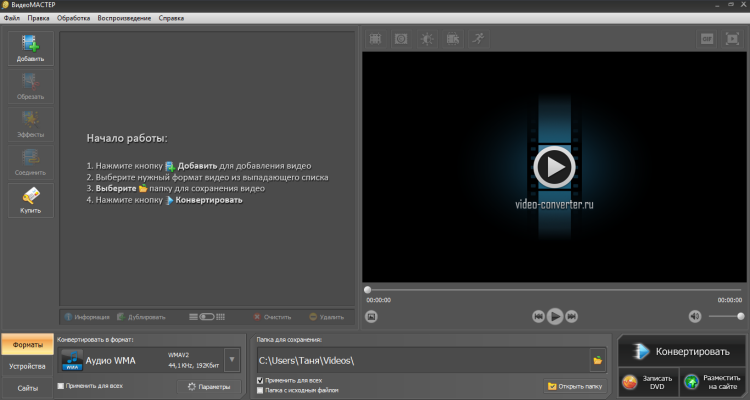Skip forward with the next button
Image resolution: width=750 pixels, height=400 pixels.
tap(572, 316)
